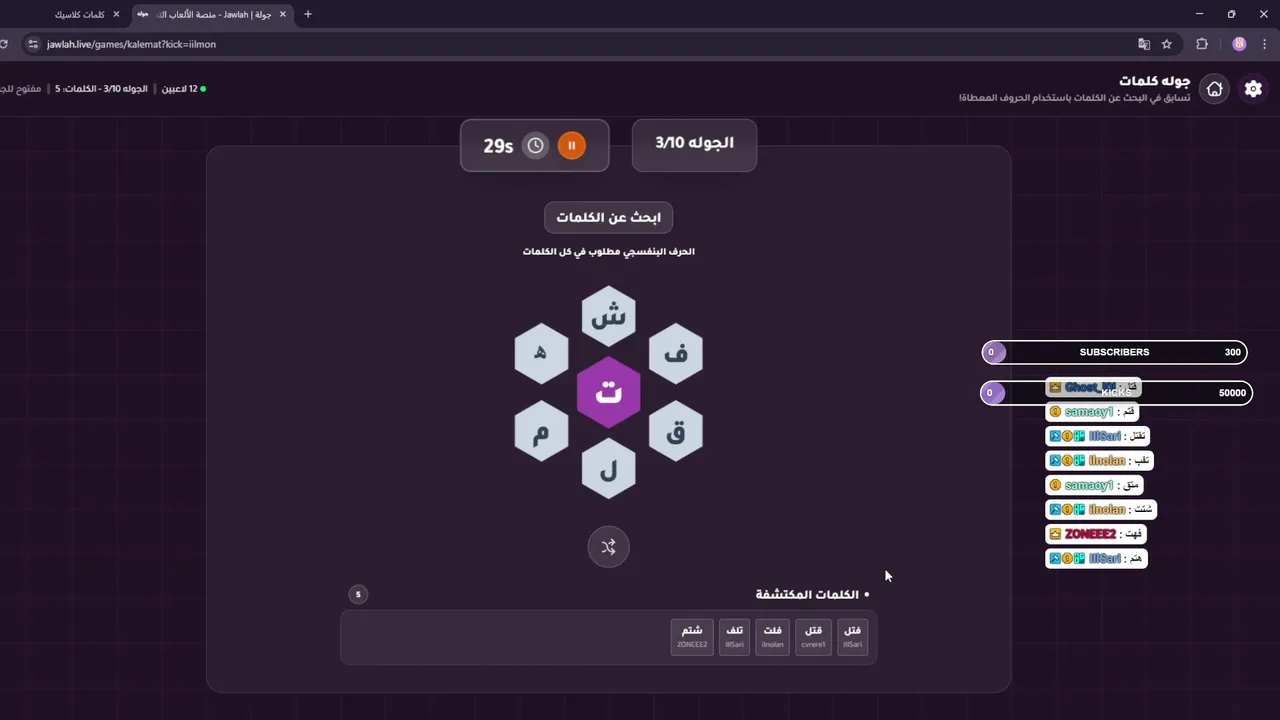Pause the round timer
This screenshot has height=720, width=1280.
(571, 146)
